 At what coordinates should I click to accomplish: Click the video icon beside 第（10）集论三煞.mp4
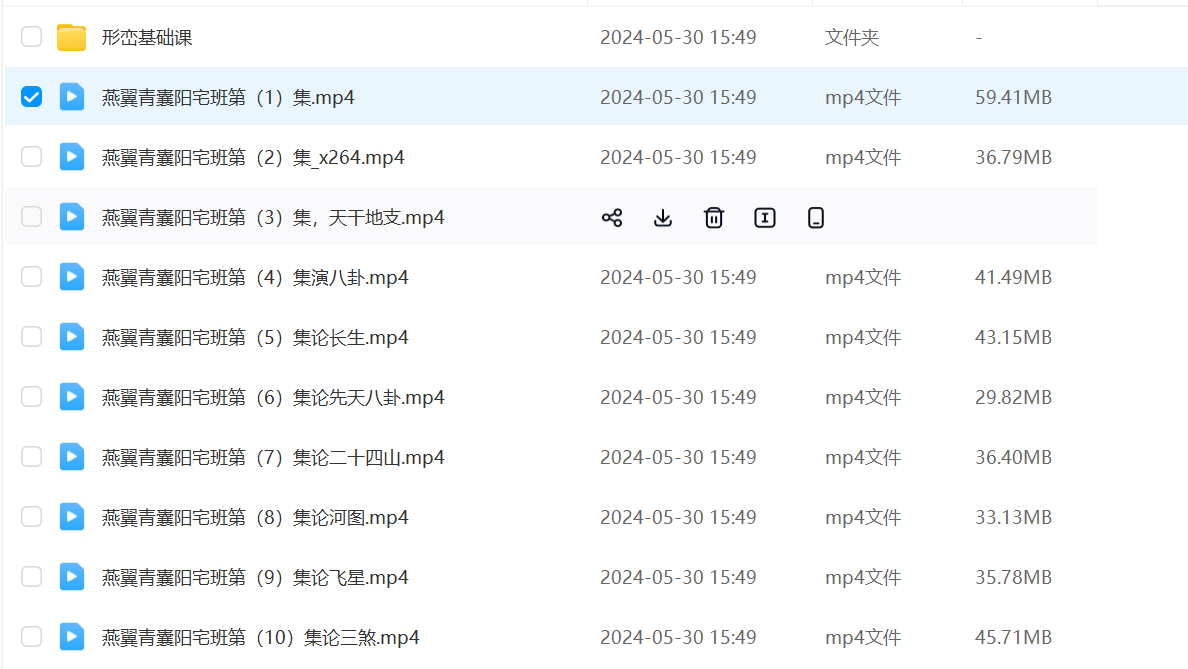click(x=71, y=637)
